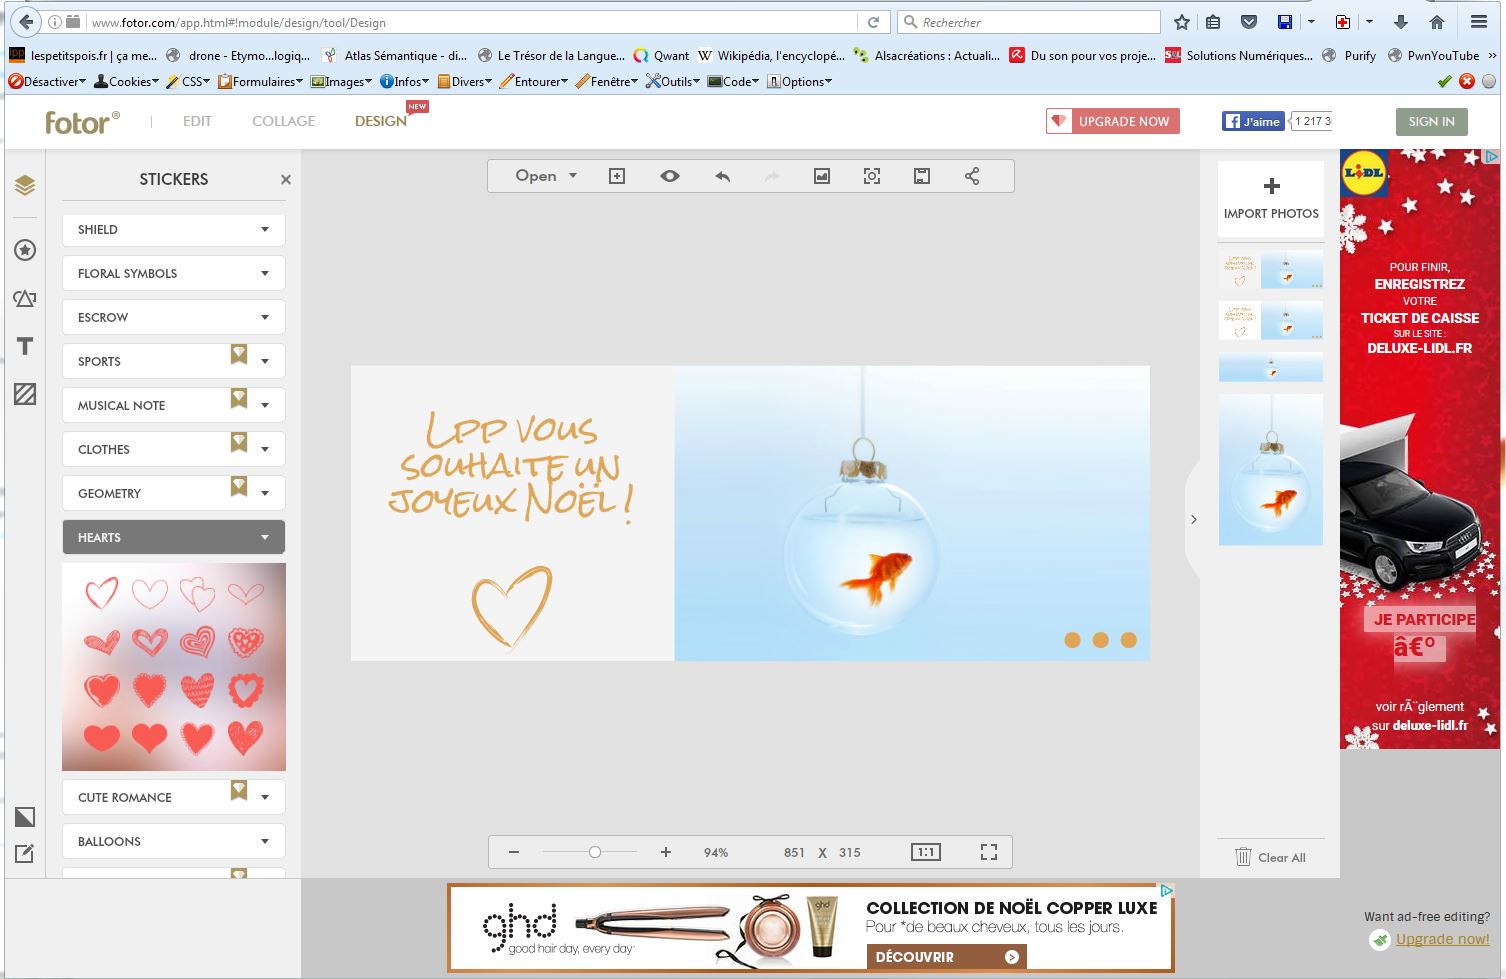Open the Open dropdown menu
This screenshot has width=1506, height=979.
546,176
